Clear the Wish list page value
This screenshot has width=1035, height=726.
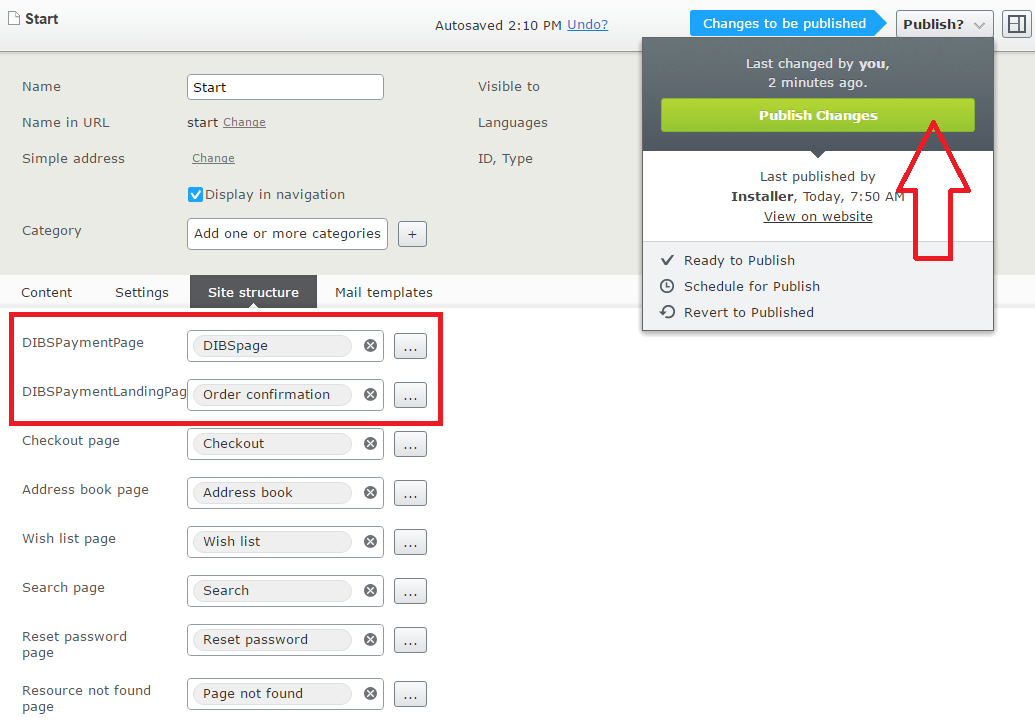[370, 541]
